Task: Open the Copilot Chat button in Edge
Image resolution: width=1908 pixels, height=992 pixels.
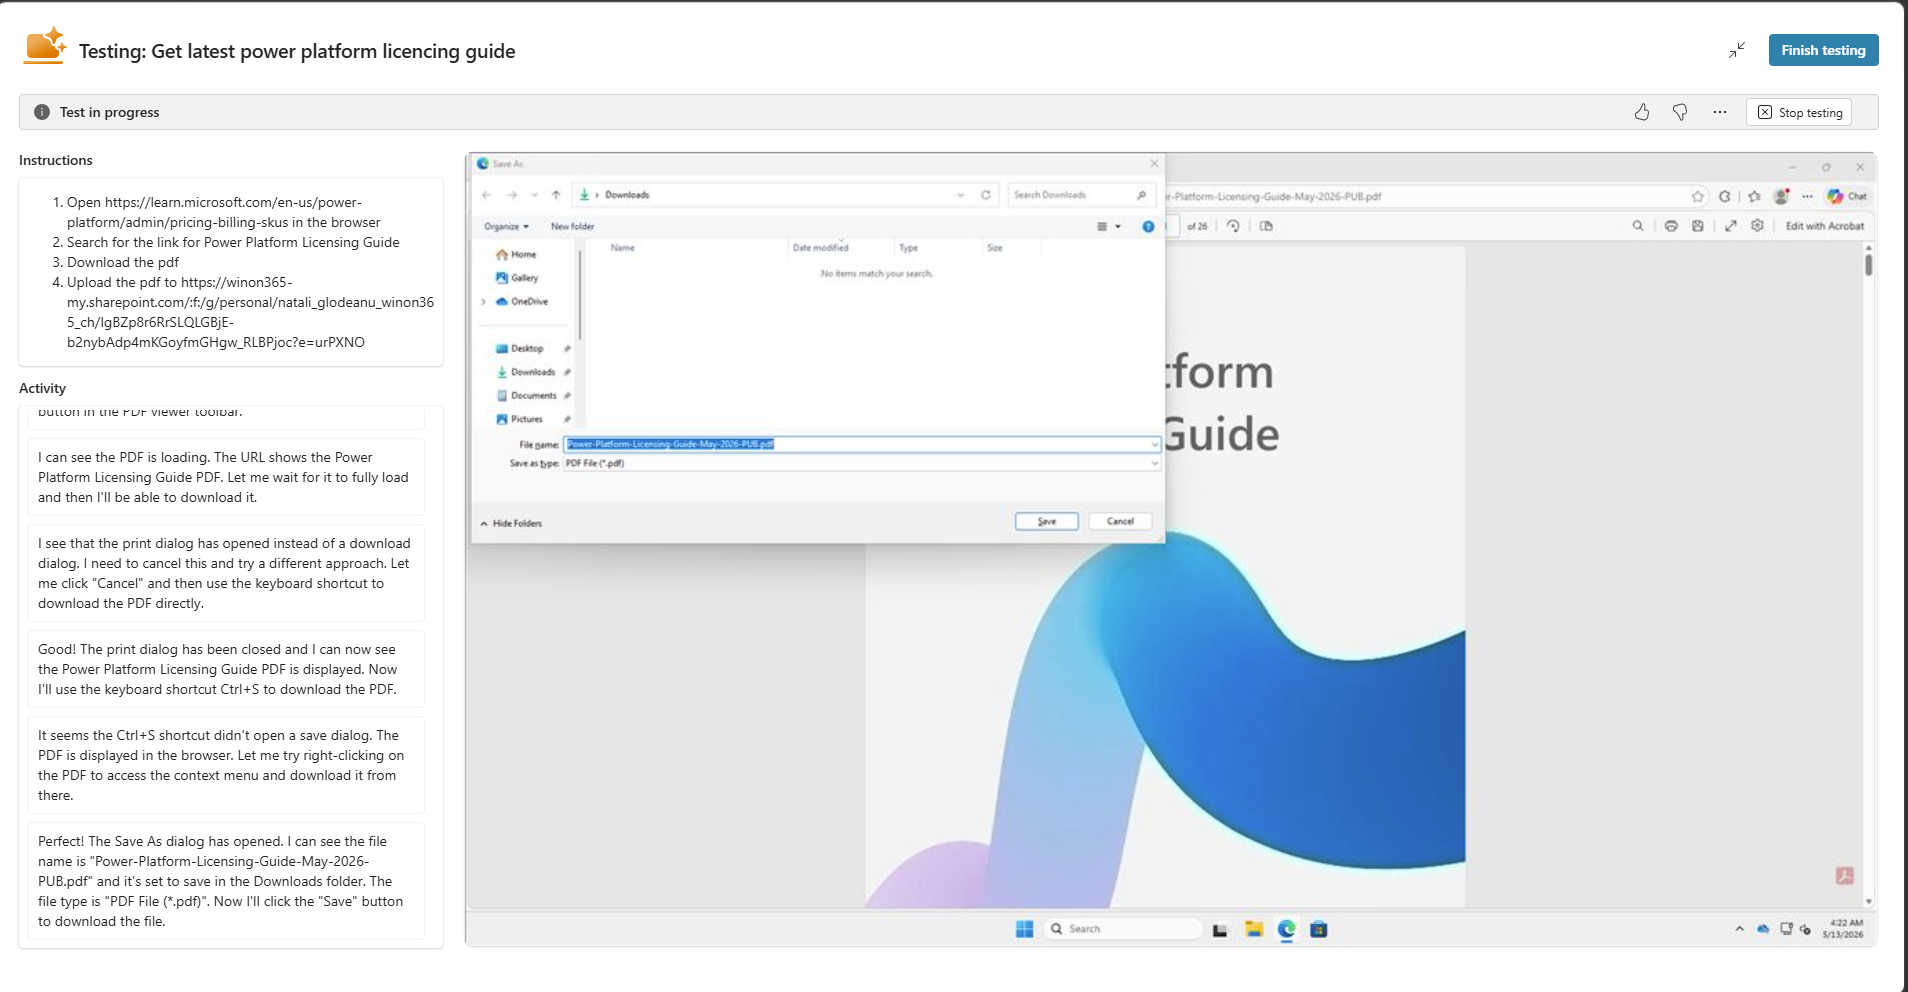Action: click(x=1847, y=196)
